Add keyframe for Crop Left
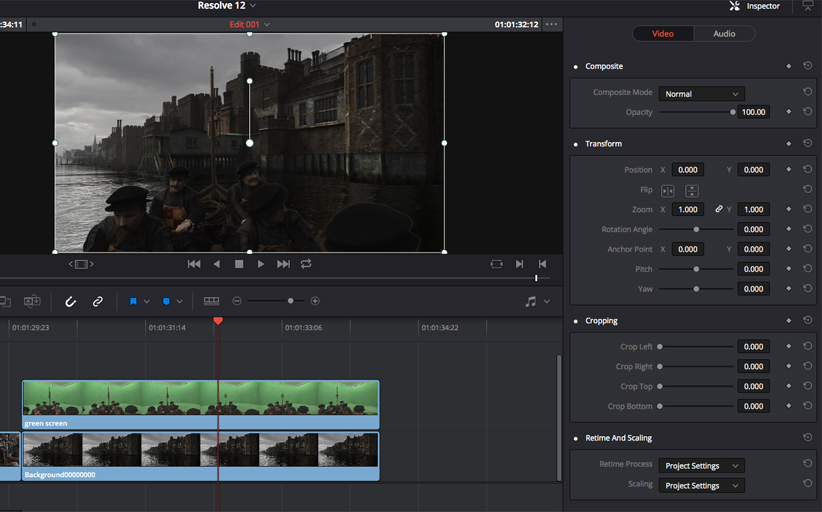Image resolution: width=822 pixels, height=512 pixels. 788,346
